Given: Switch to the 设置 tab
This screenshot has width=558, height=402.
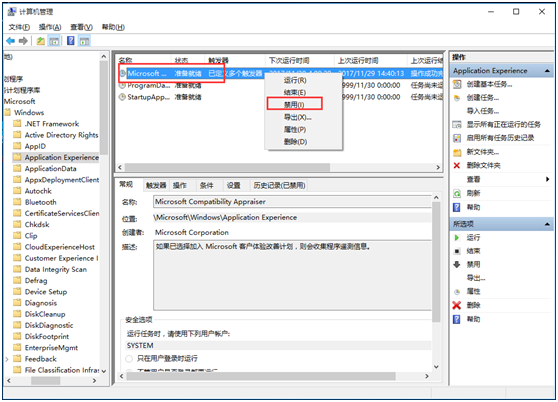Looking at the screenshot, I should coord(233,185).
